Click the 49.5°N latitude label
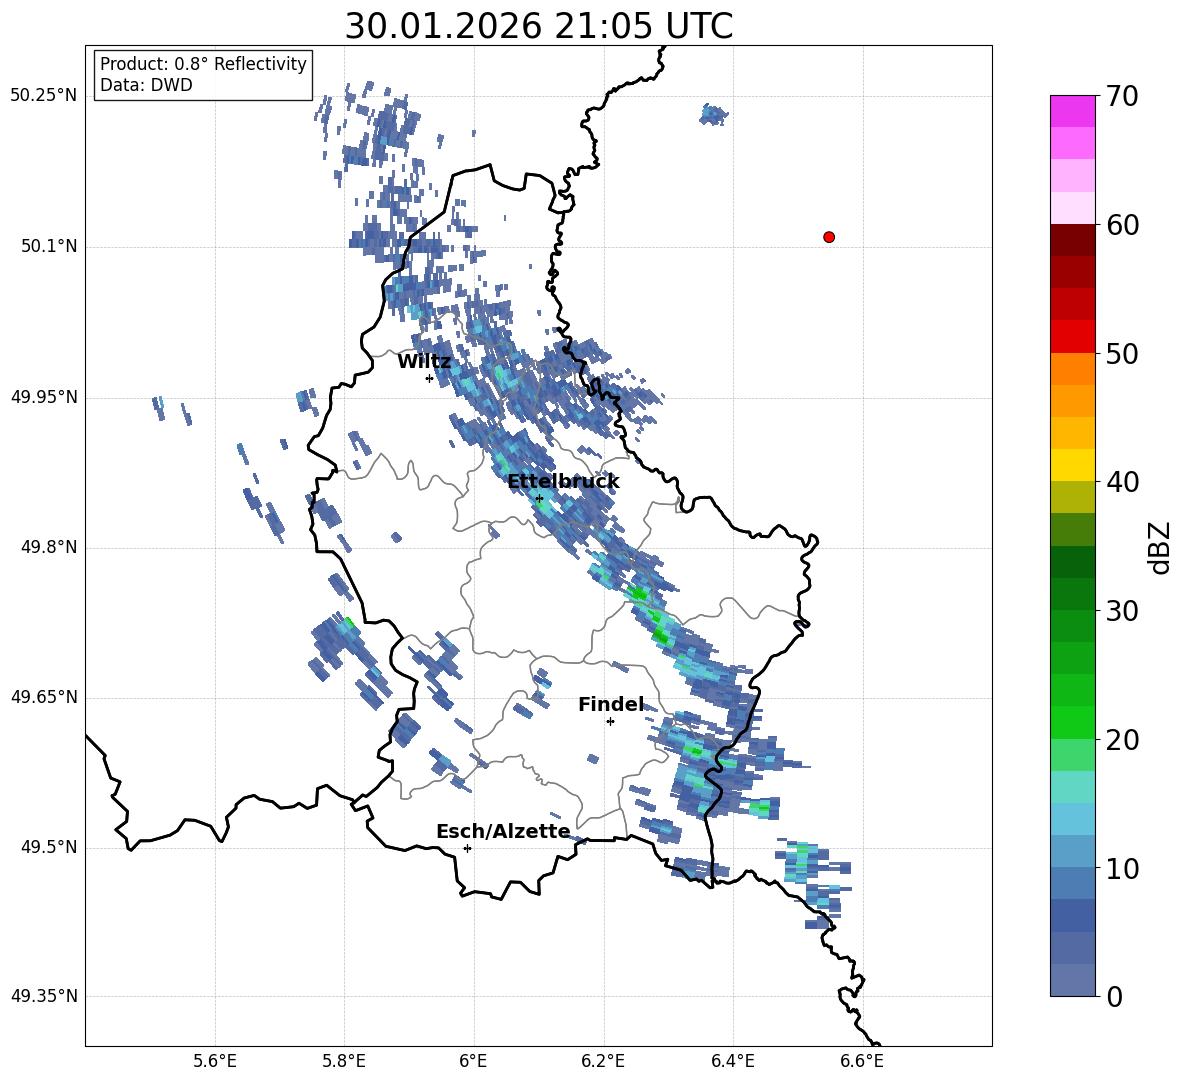The width and height of the screenshot is (1184, 1081). [x=49, y=848]
